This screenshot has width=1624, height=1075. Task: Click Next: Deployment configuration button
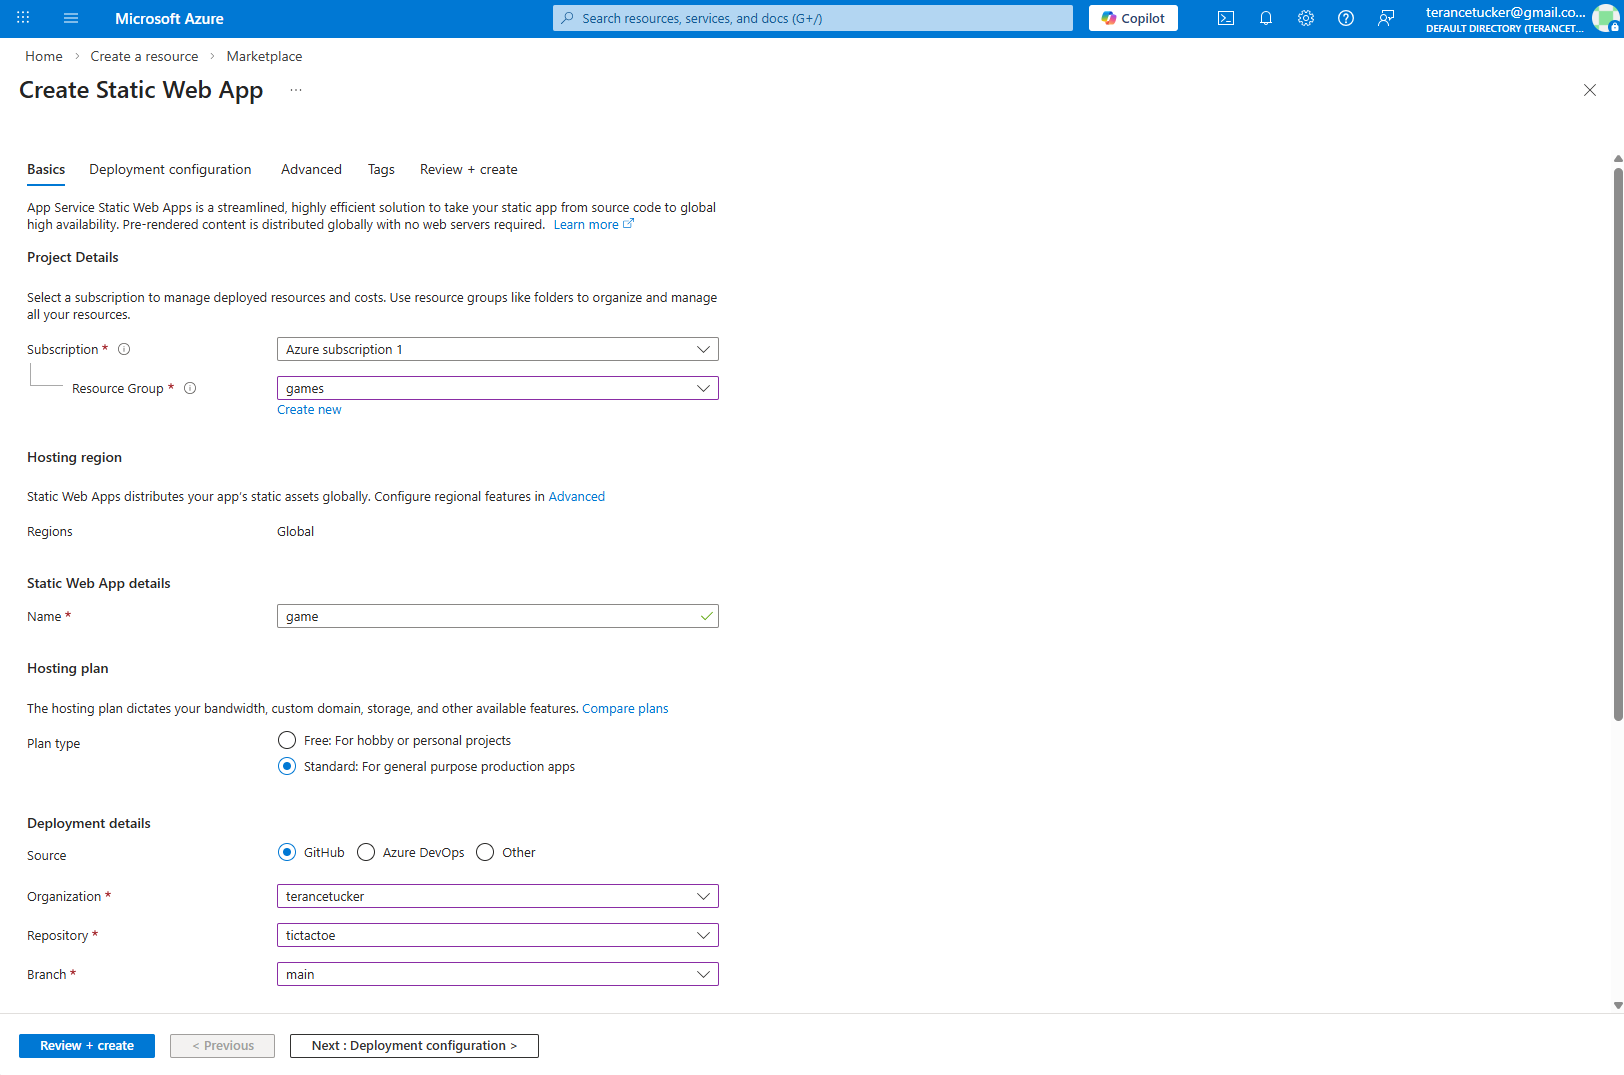(x=414, y=1046)
